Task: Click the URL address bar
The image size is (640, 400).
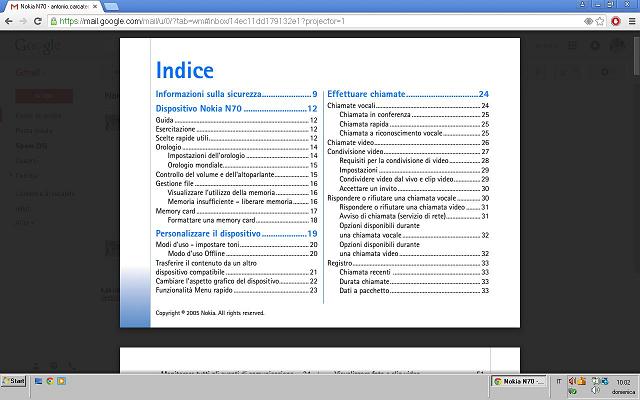Action: click(300, 20)
